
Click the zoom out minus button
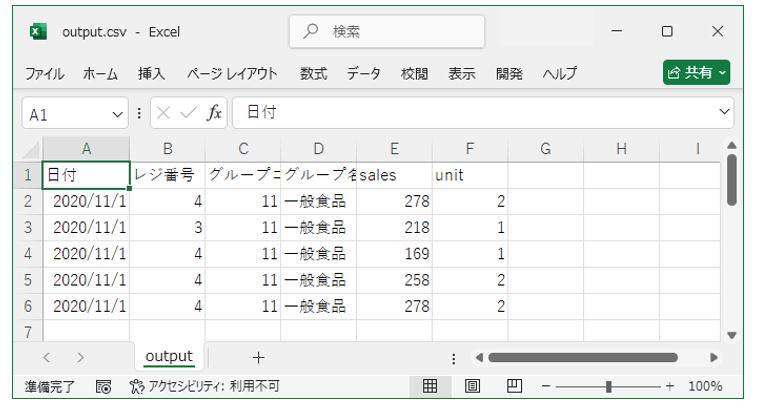tap(546, 386)
